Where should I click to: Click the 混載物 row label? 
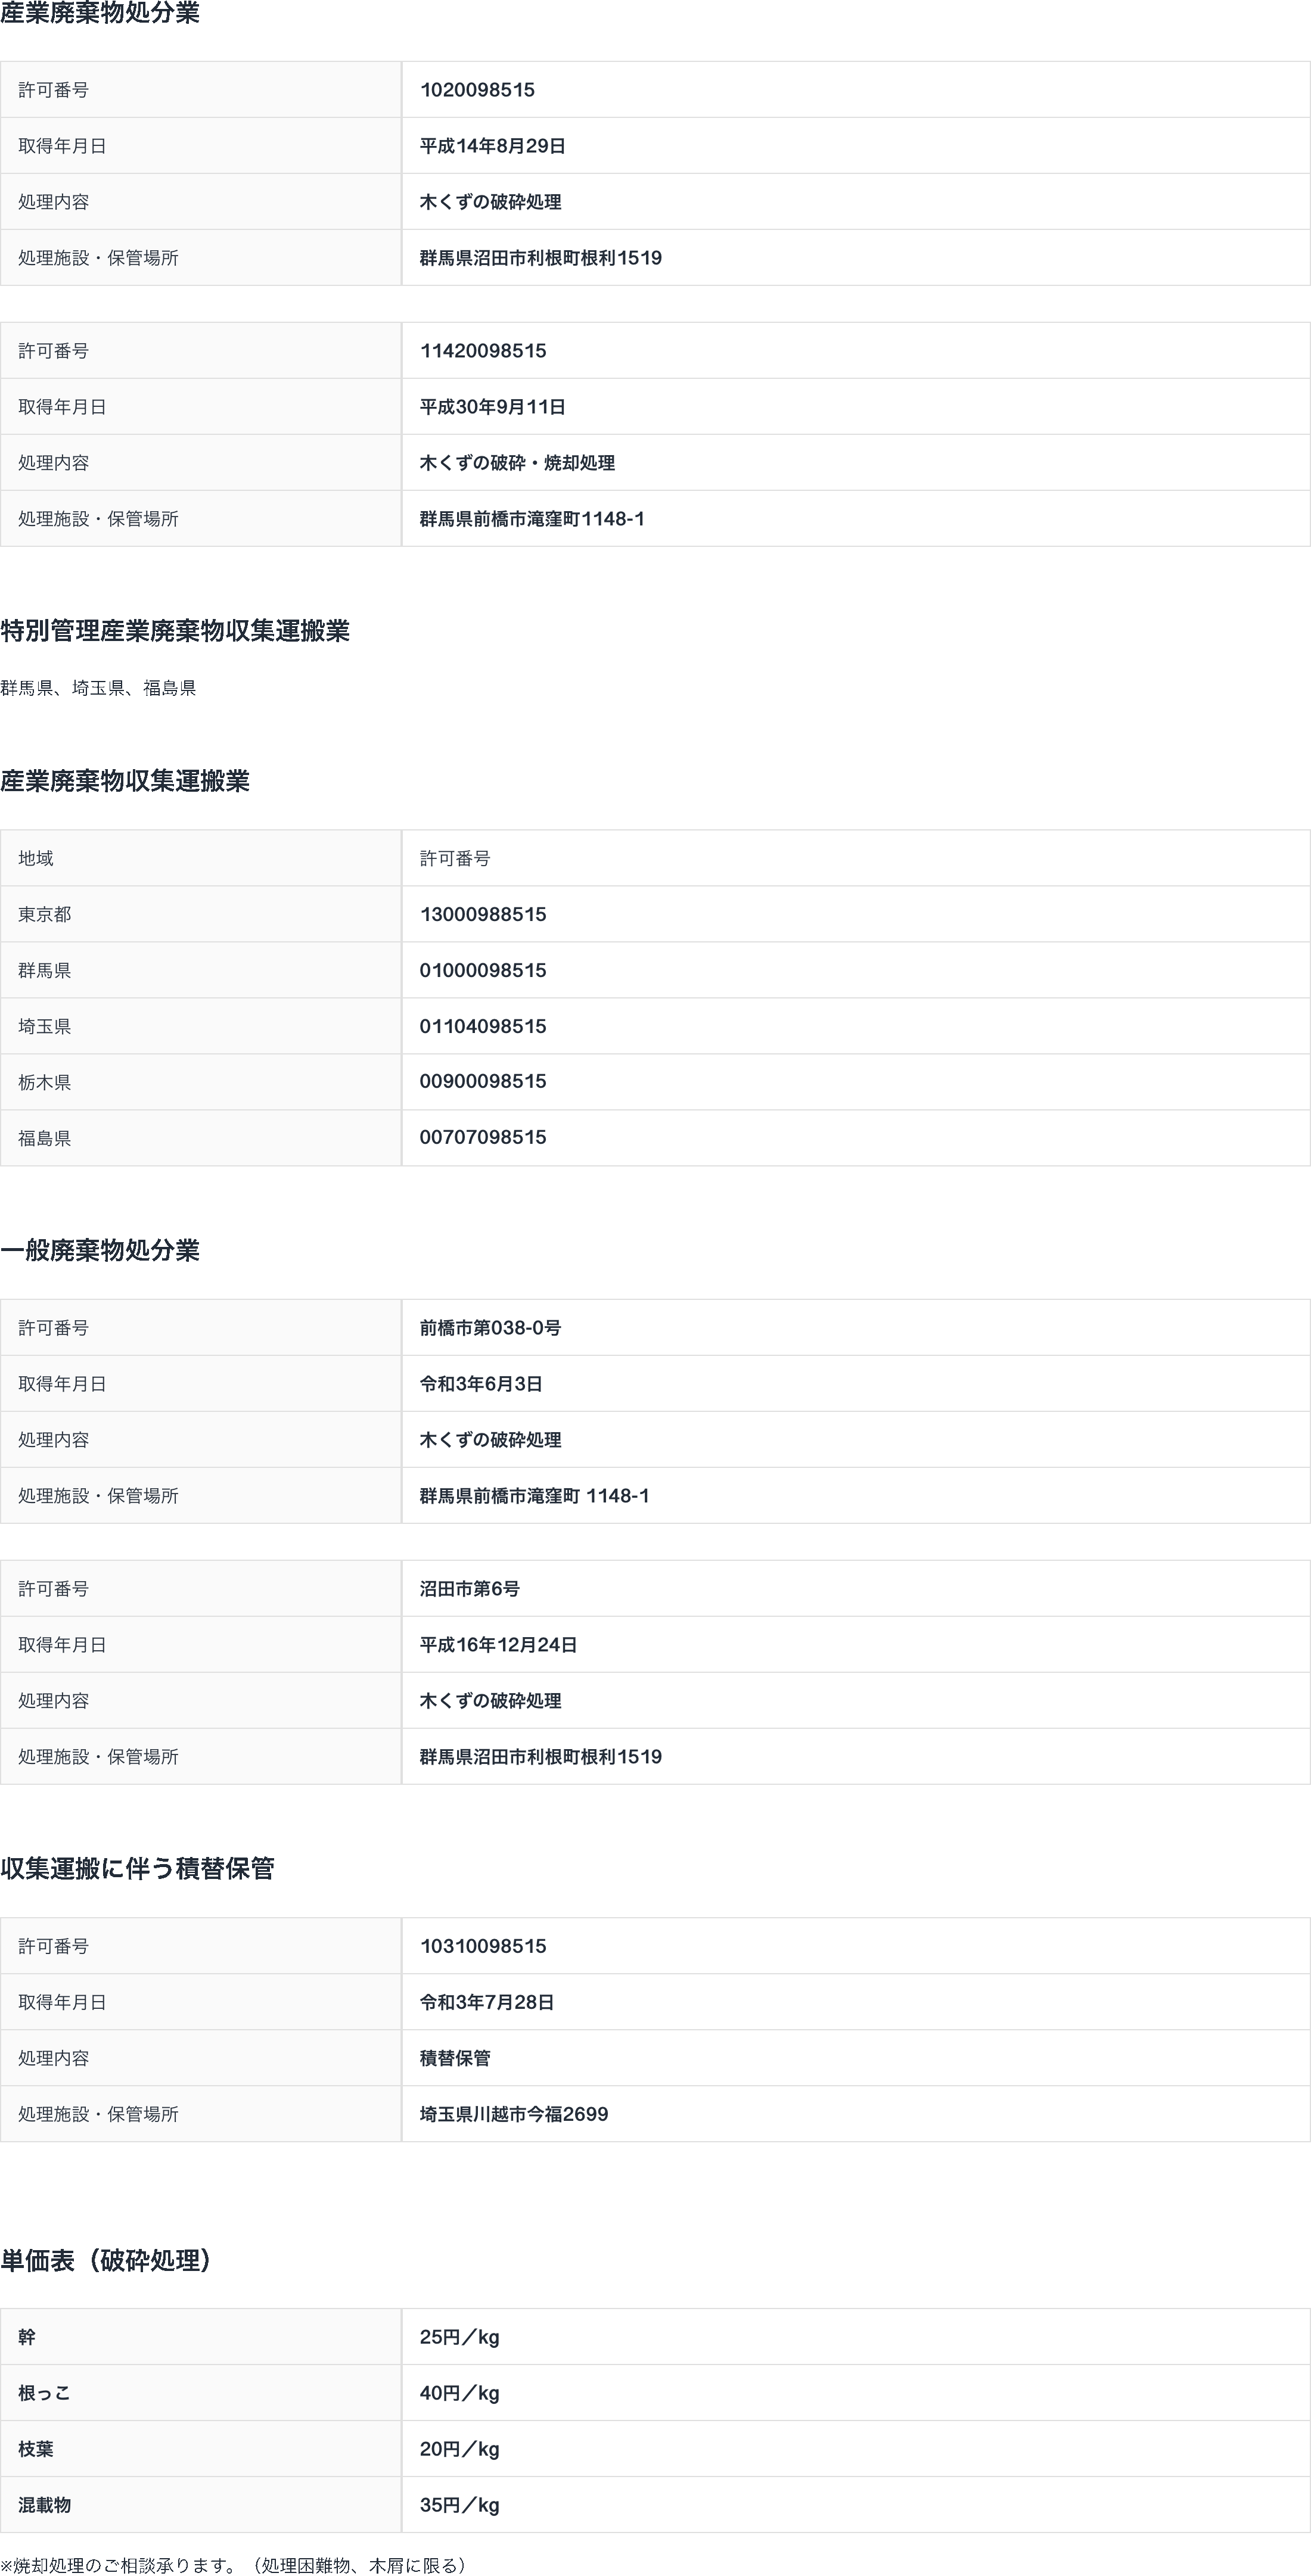click(x=45, y=2505)
